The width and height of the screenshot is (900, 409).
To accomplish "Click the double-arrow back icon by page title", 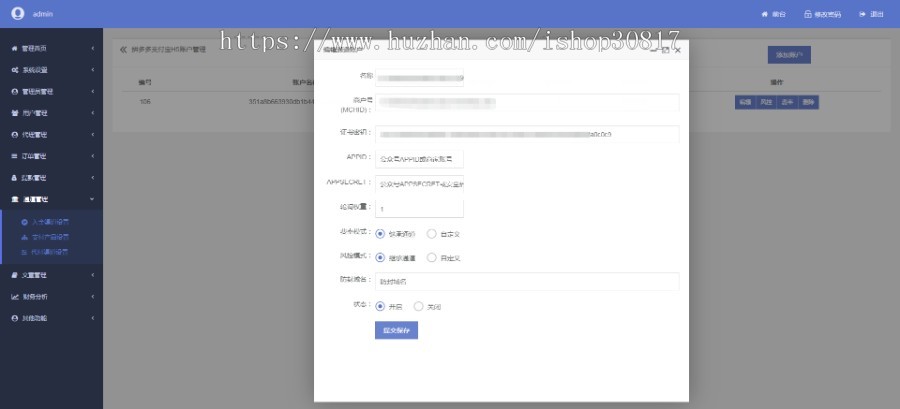I will point(123,49).
